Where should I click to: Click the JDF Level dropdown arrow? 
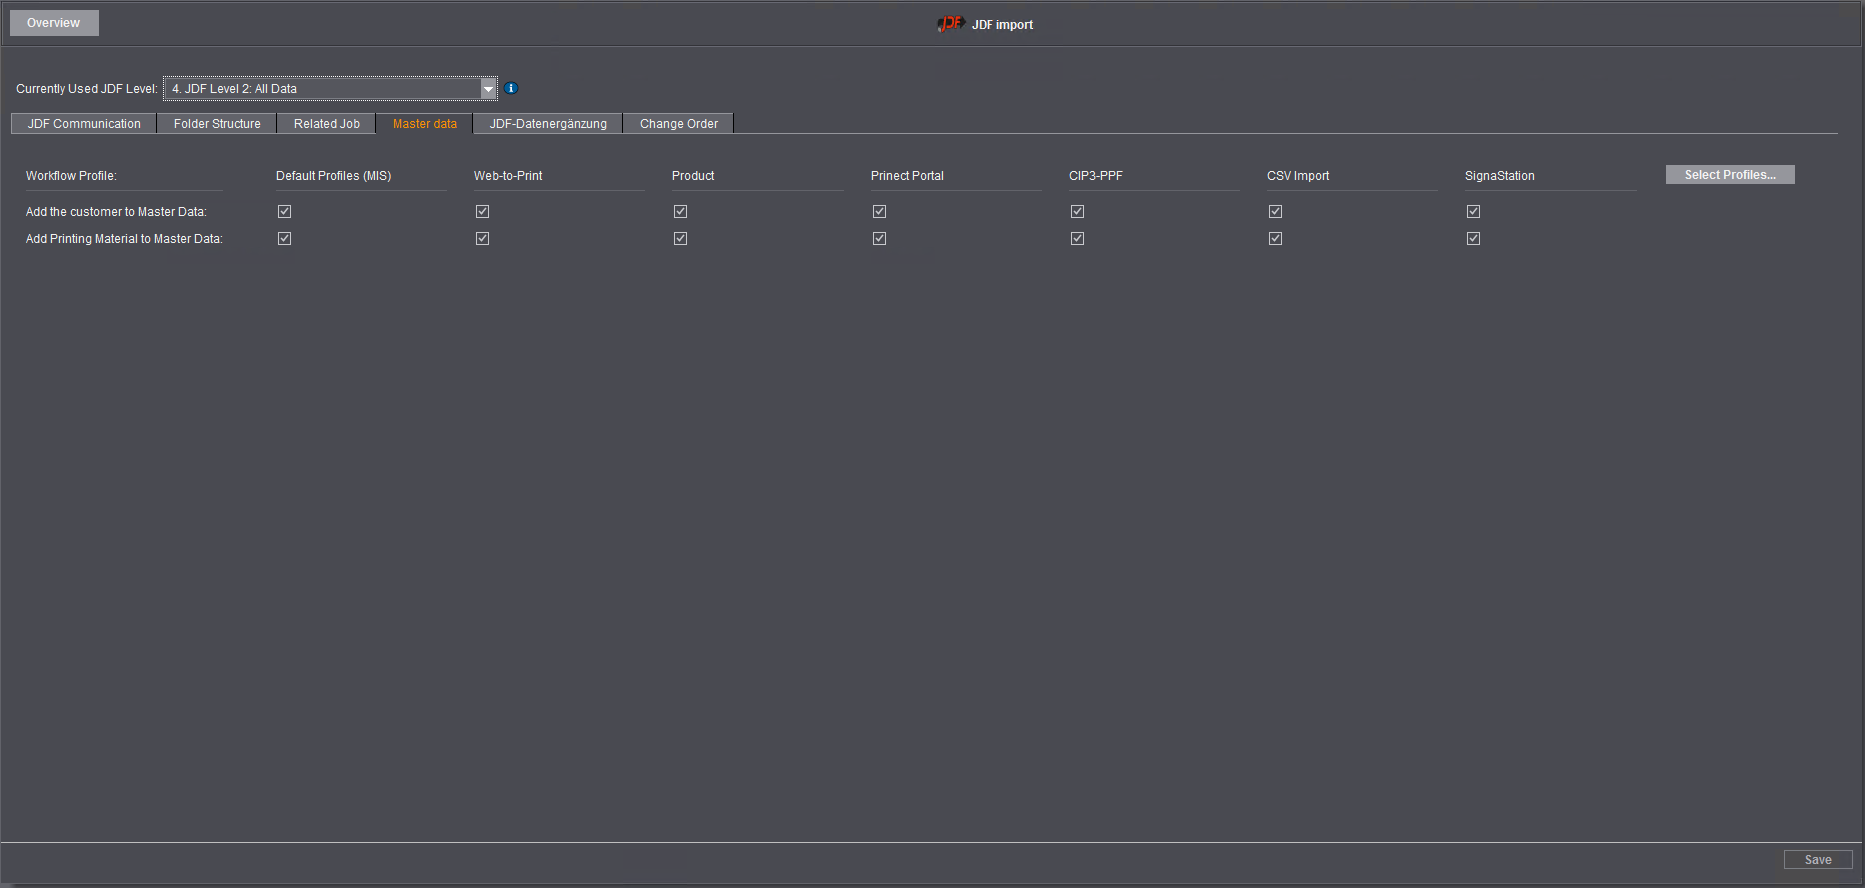(488, 89)
